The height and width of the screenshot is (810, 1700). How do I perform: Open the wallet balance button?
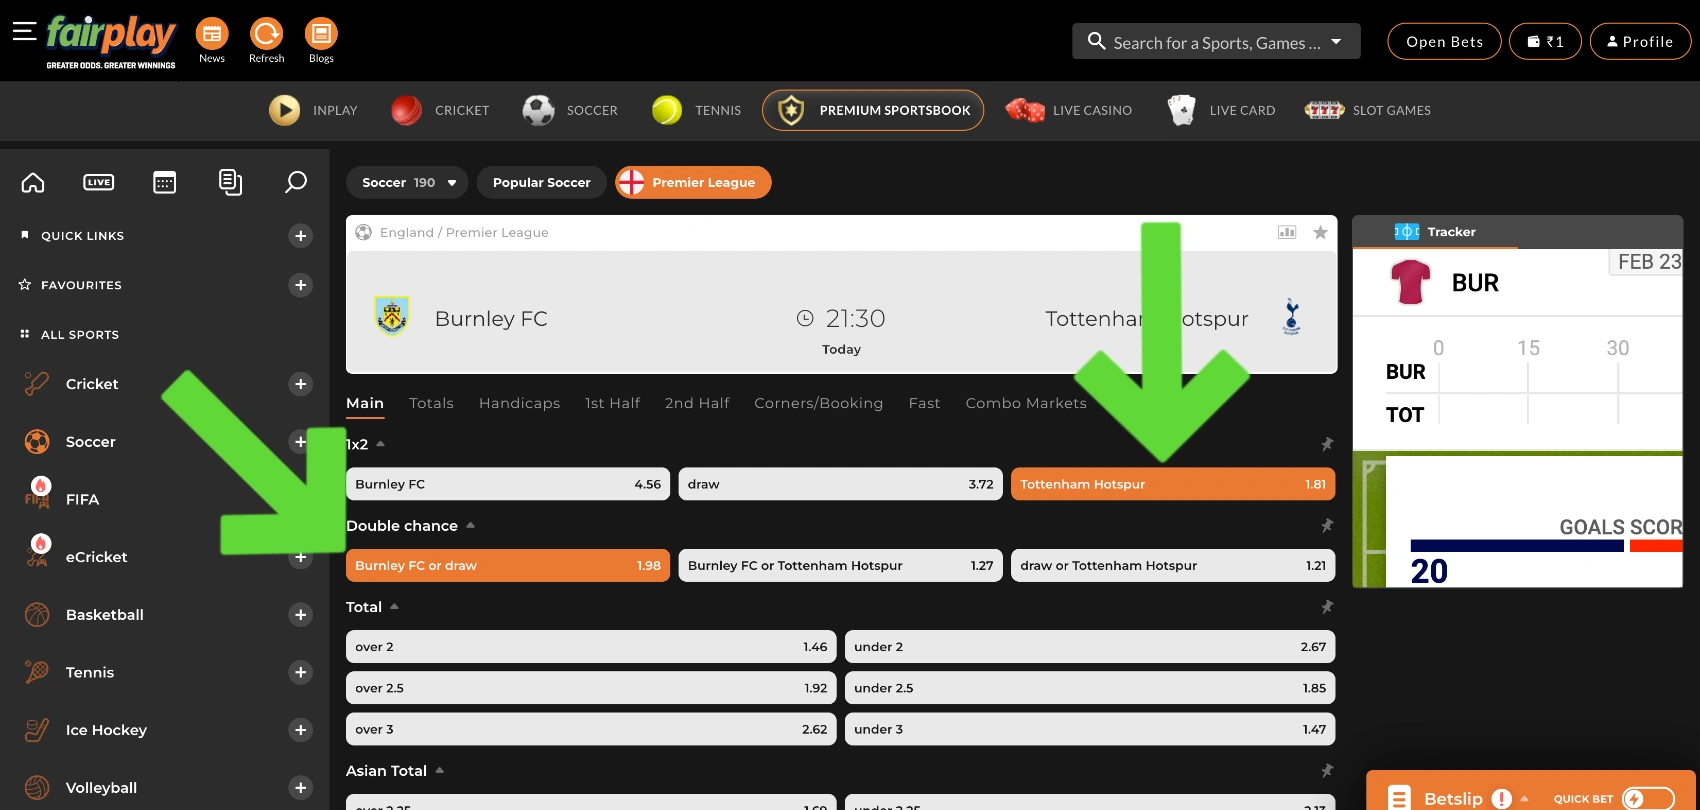pyautogui.click(x=1545, y=42)
